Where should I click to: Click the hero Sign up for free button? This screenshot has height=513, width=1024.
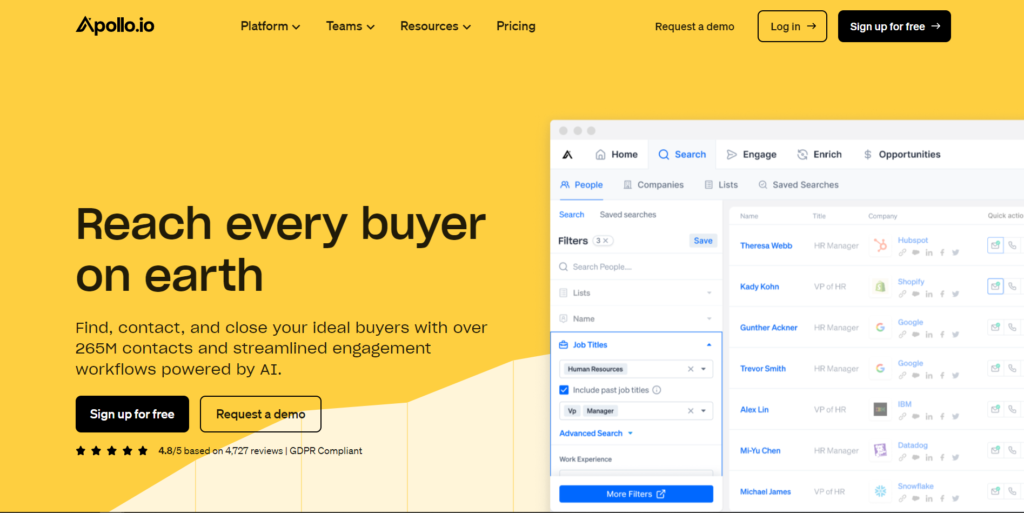pyautogui.click(x=132, y=414)
